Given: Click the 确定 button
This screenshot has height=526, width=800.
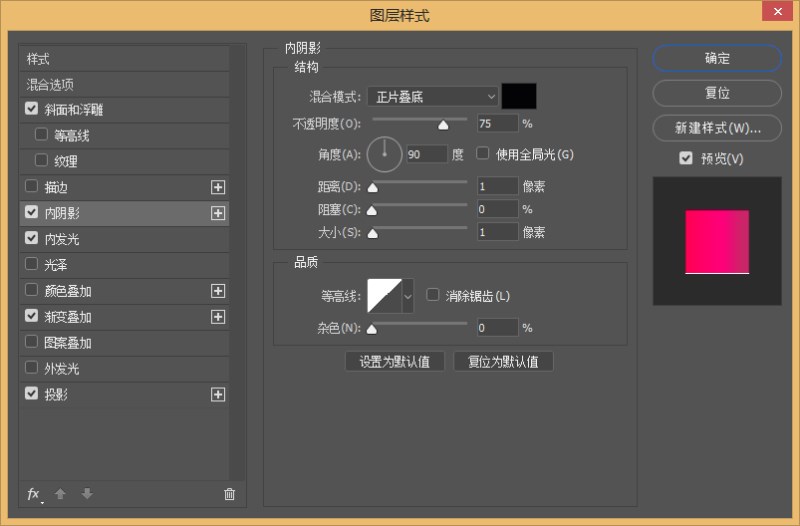Looking at the screenshot, I should (x=717, y=58).
